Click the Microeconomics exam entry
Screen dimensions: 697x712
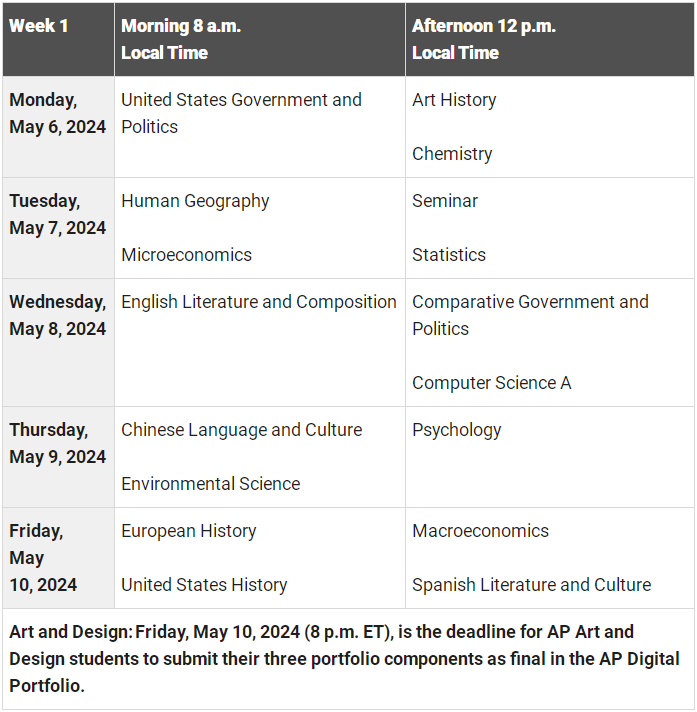[187, 255]
